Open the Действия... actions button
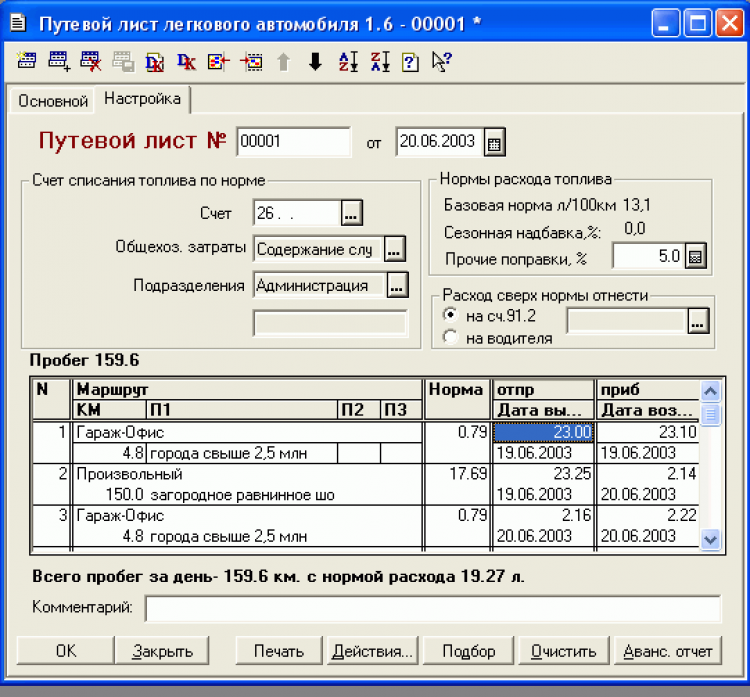This screenshot has width=750, height=697. (372, 651)
